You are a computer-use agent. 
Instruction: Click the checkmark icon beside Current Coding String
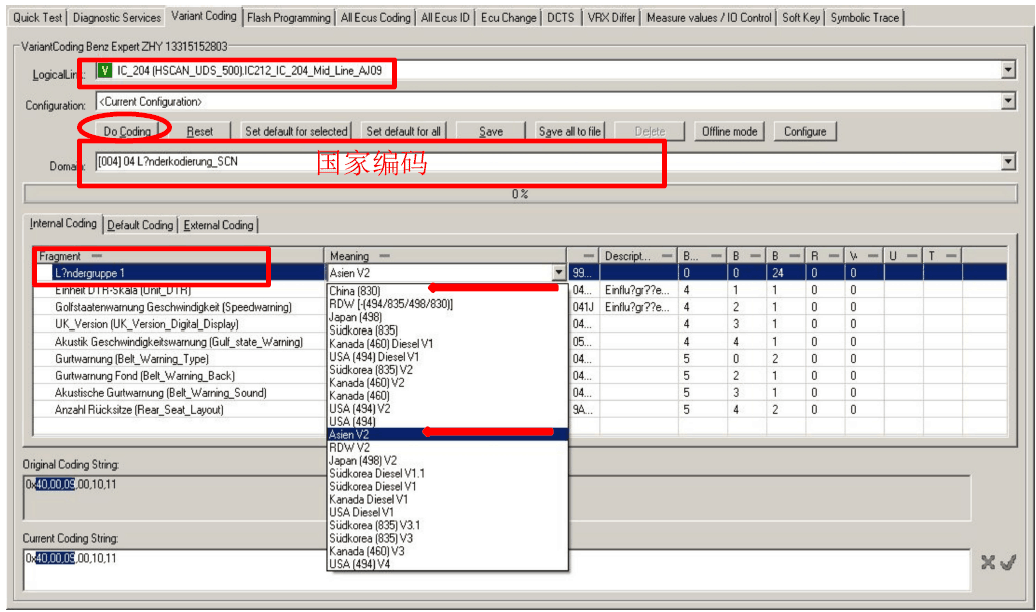[1008, 563]
